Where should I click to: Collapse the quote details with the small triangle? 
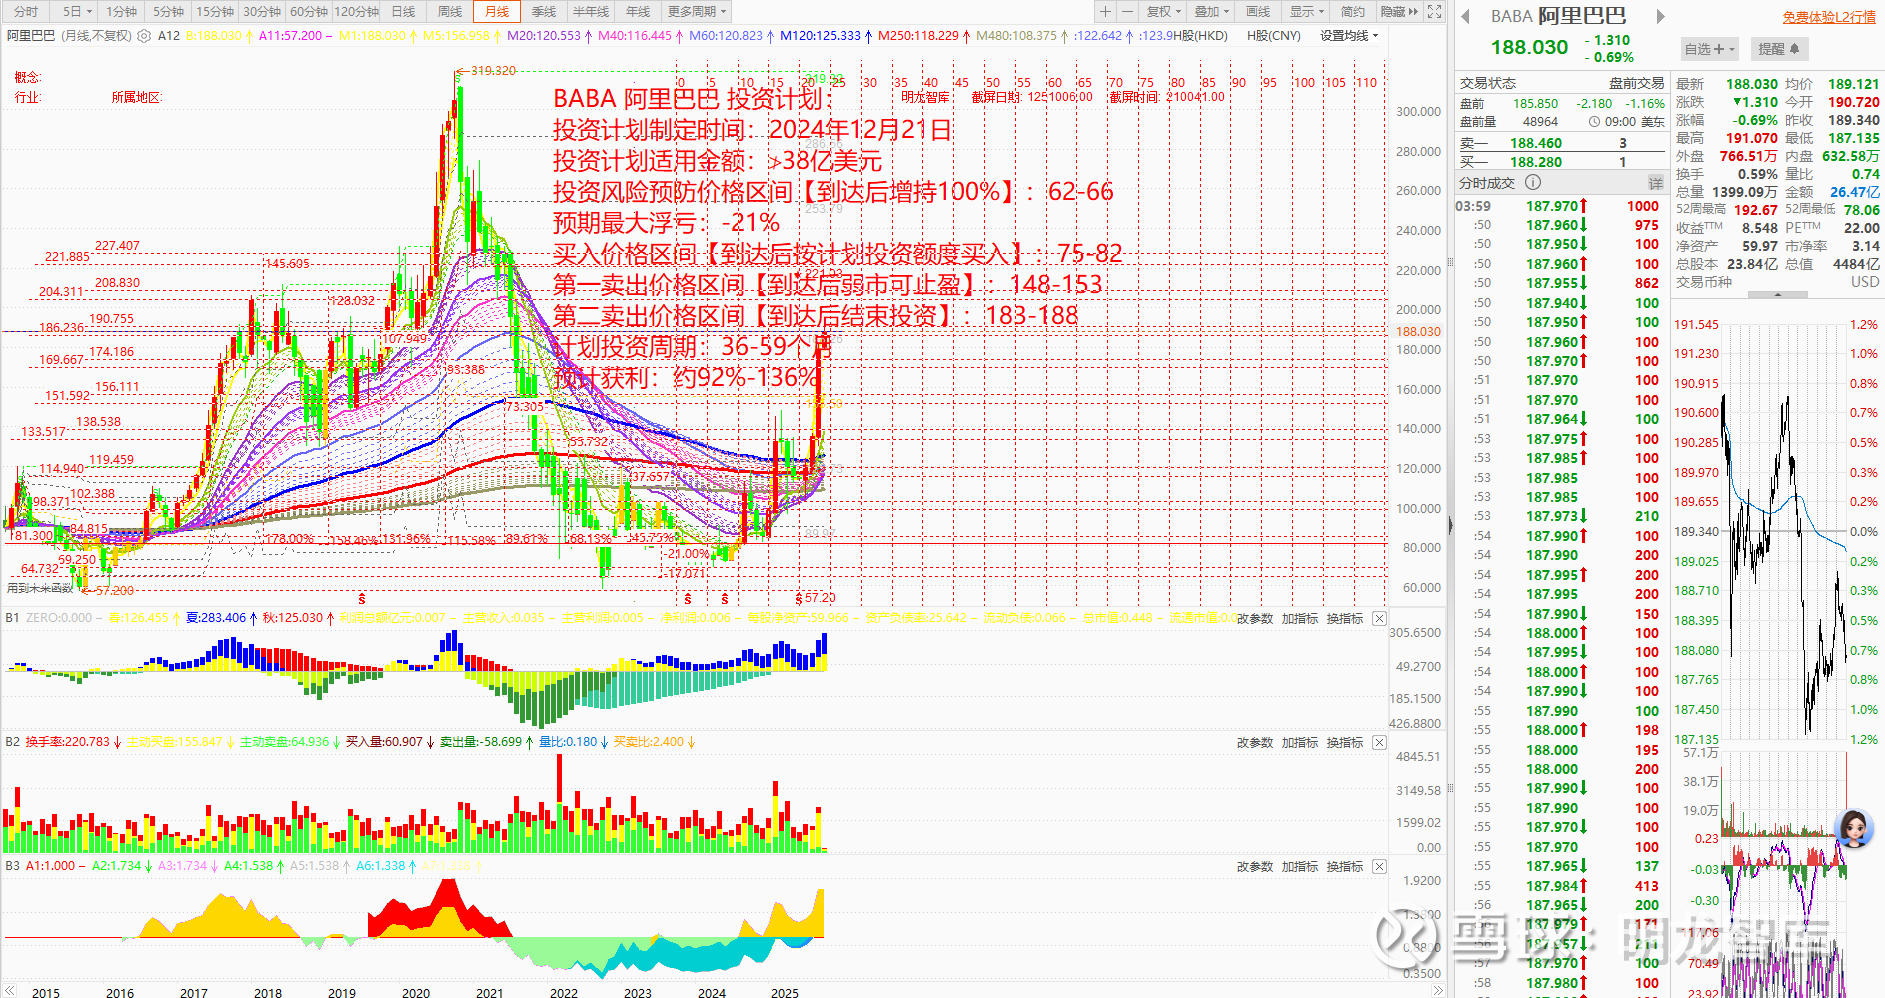click(x=1777, y=295)
